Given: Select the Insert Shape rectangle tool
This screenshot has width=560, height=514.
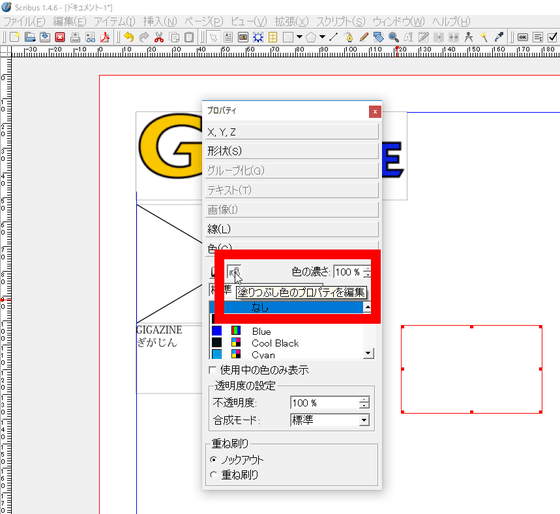Looking at the screenshot, I should [288, 37].
